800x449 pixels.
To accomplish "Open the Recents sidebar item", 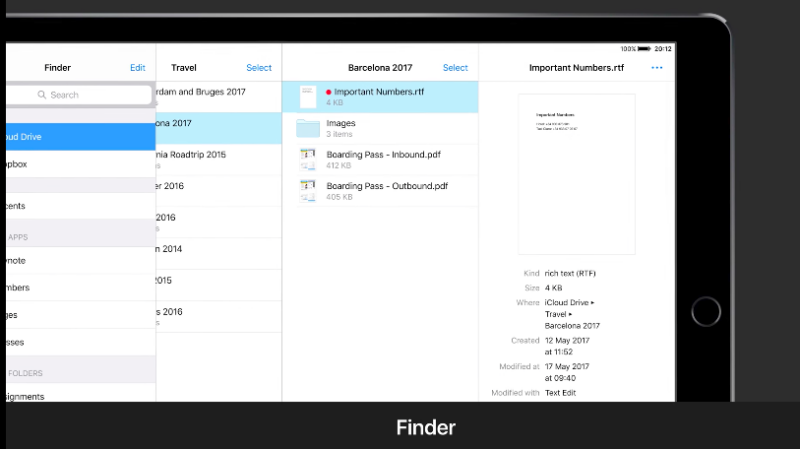I will pos(81,206).
